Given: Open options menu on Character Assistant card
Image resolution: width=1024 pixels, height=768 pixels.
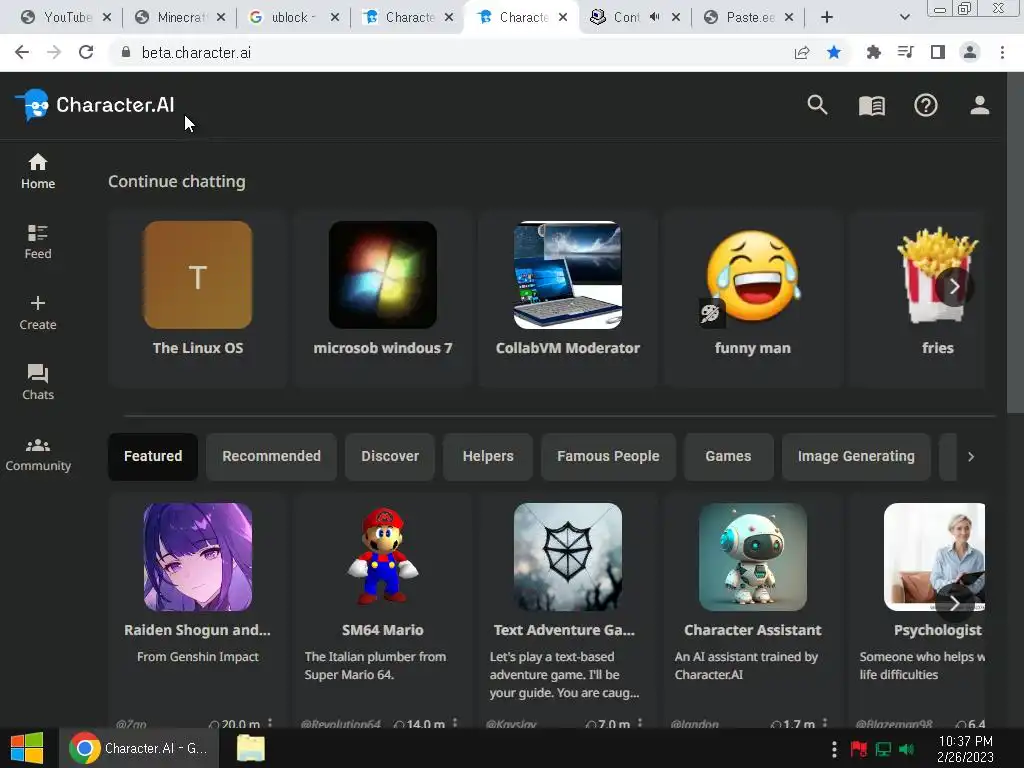Looking at the screenshot, I should (825, 722).
